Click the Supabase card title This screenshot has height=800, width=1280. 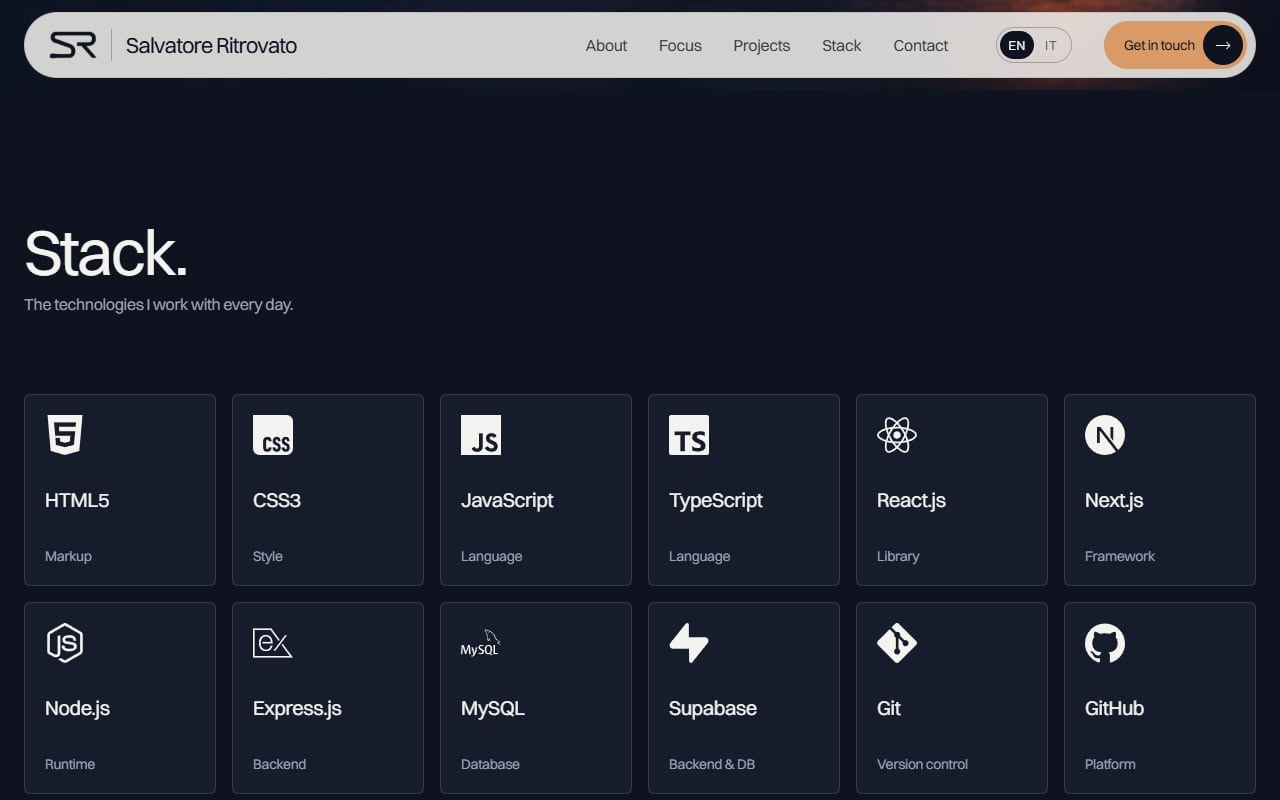click(x=713, y=708)
